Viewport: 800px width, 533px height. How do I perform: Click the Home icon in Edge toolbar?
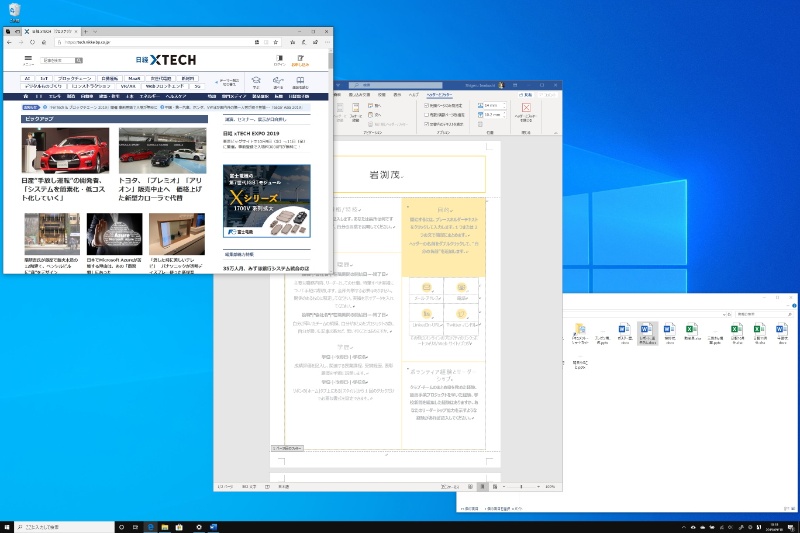click(44, 42)
